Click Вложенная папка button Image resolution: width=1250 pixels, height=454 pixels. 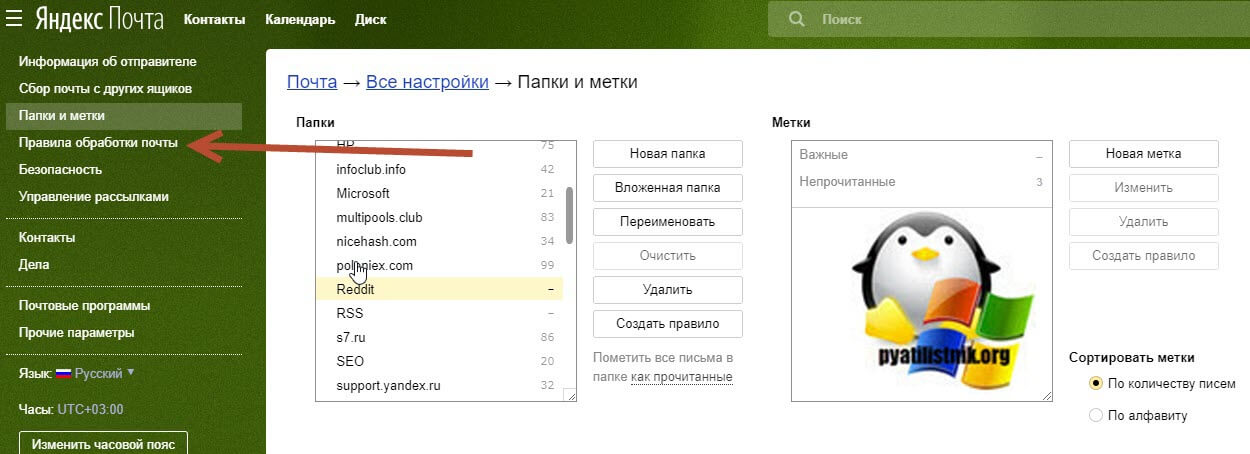coord(668,188)
